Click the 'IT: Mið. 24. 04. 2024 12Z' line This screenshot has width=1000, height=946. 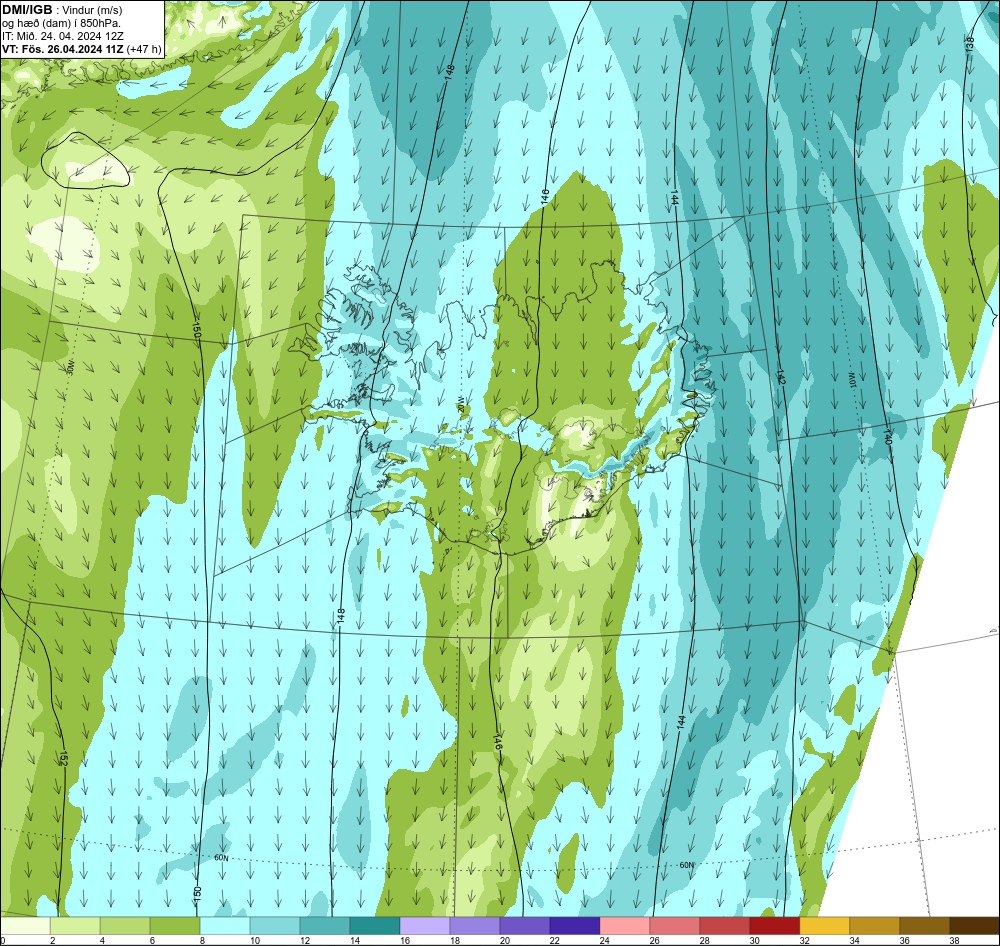[63, 36]
